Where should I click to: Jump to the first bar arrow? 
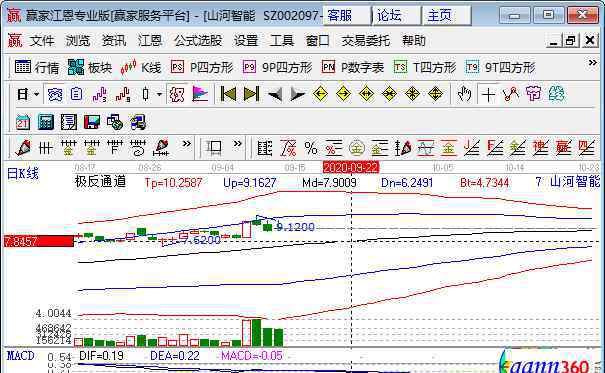(228, 94)
